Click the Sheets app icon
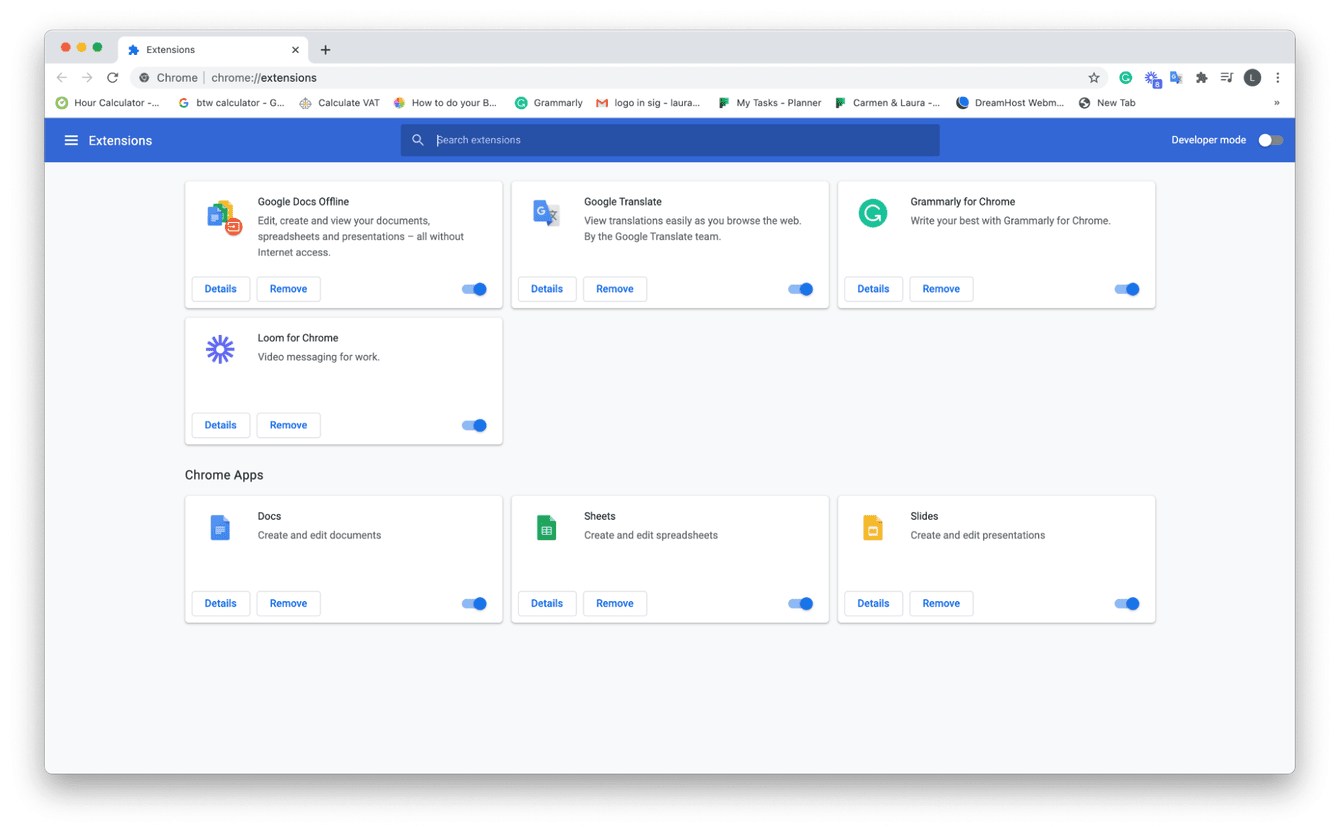Viewport: 1340px width, 833px height. tap(547, 527)
